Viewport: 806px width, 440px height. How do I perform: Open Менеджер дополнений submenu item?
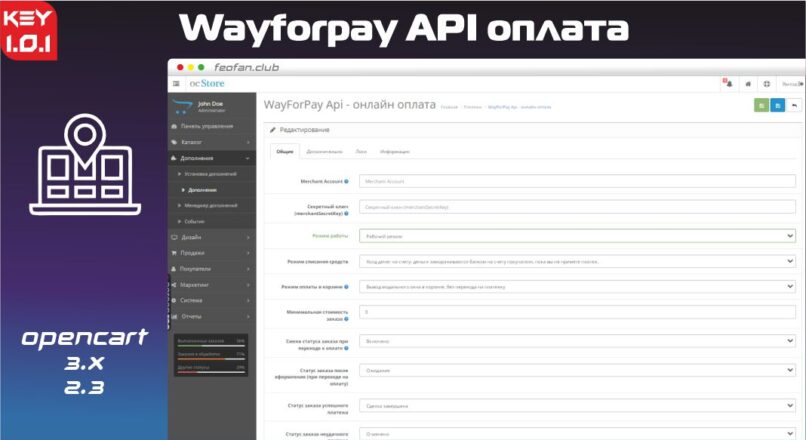[212, 205]
